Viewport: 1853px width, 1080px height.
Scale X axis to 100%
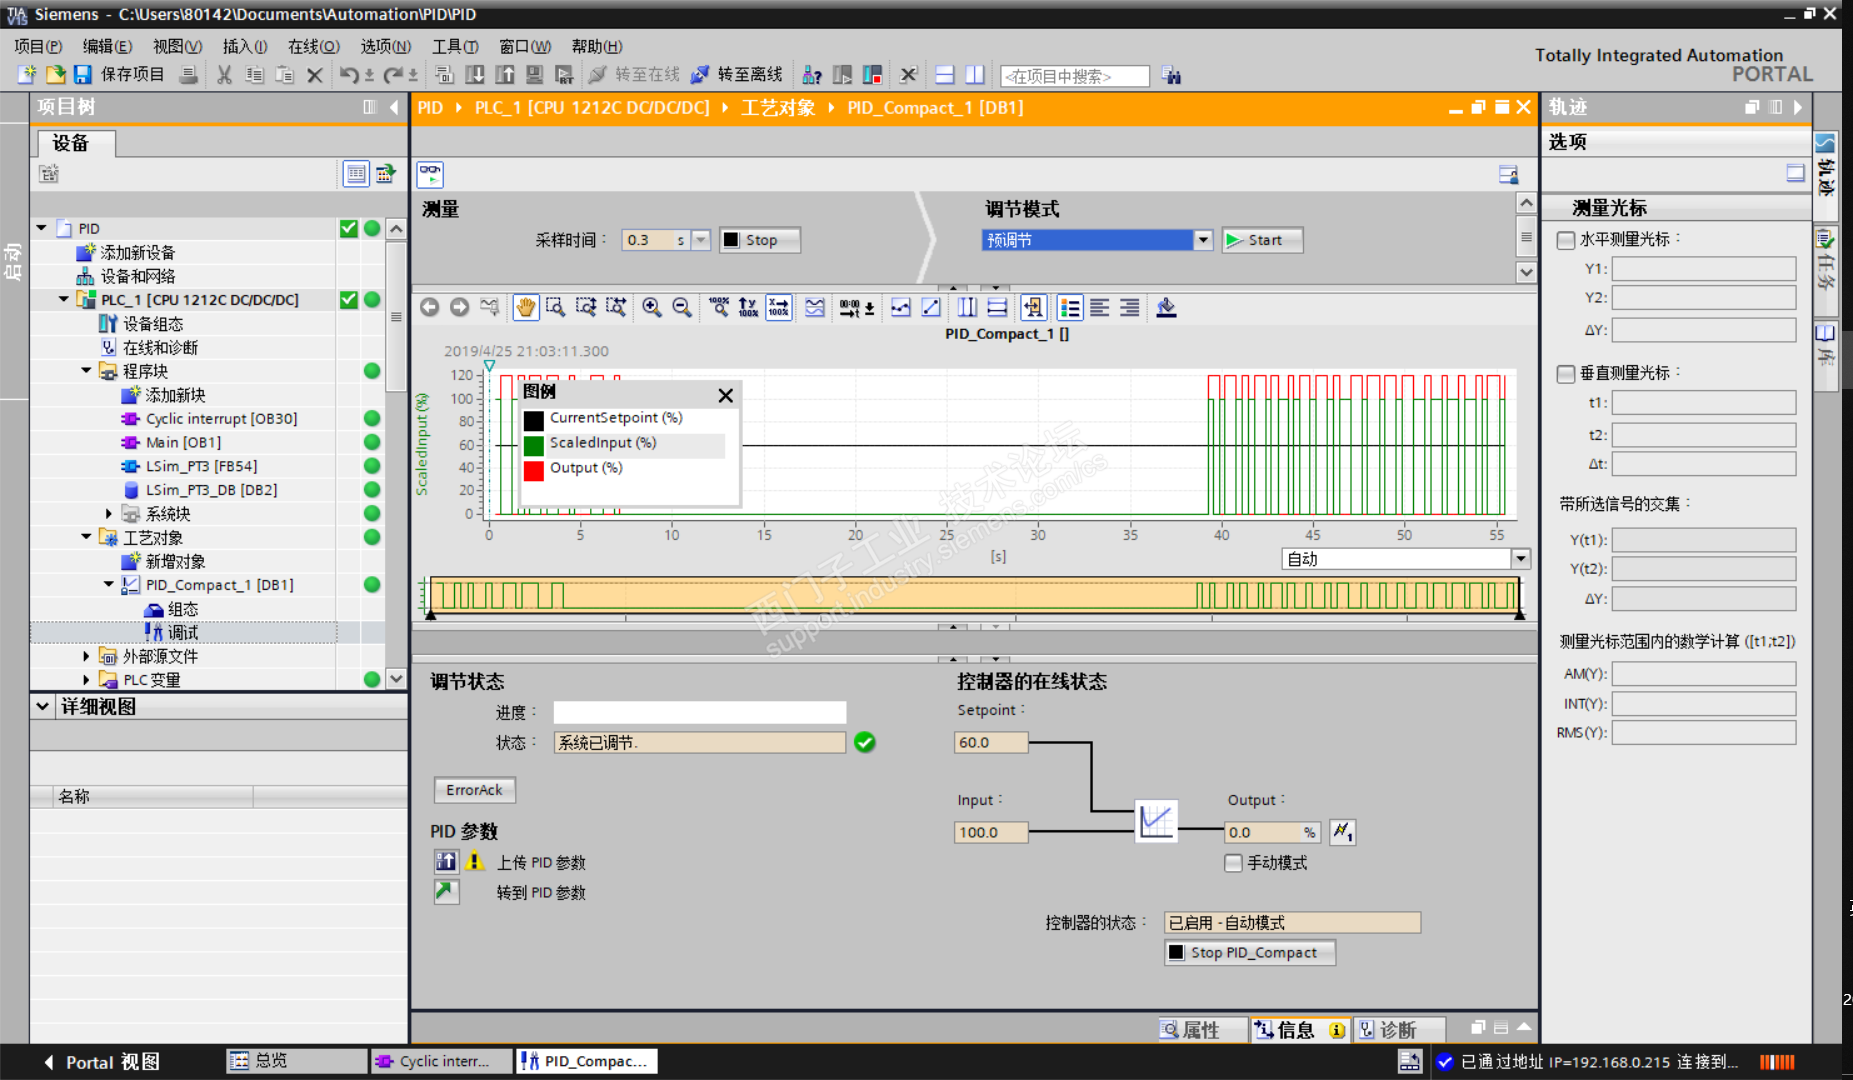[x=779, y=308]
